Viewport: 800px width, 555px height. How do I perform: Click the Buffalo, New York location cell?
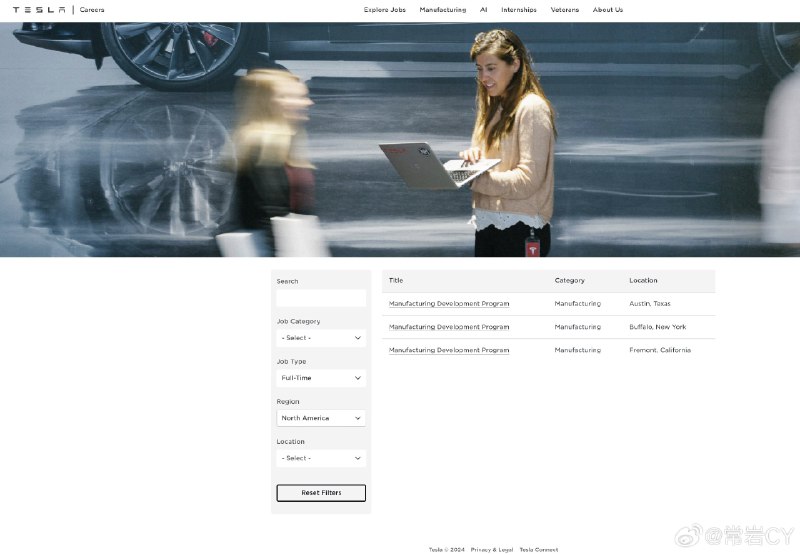tap(658, 327)
